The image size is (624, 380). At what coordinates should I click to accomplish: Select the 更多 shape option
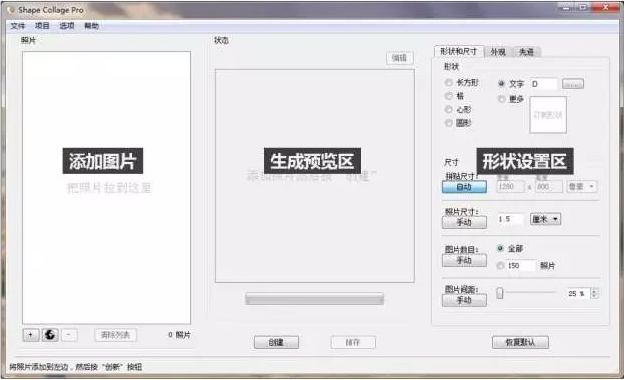pyautogui.click(x=501, y=99)
